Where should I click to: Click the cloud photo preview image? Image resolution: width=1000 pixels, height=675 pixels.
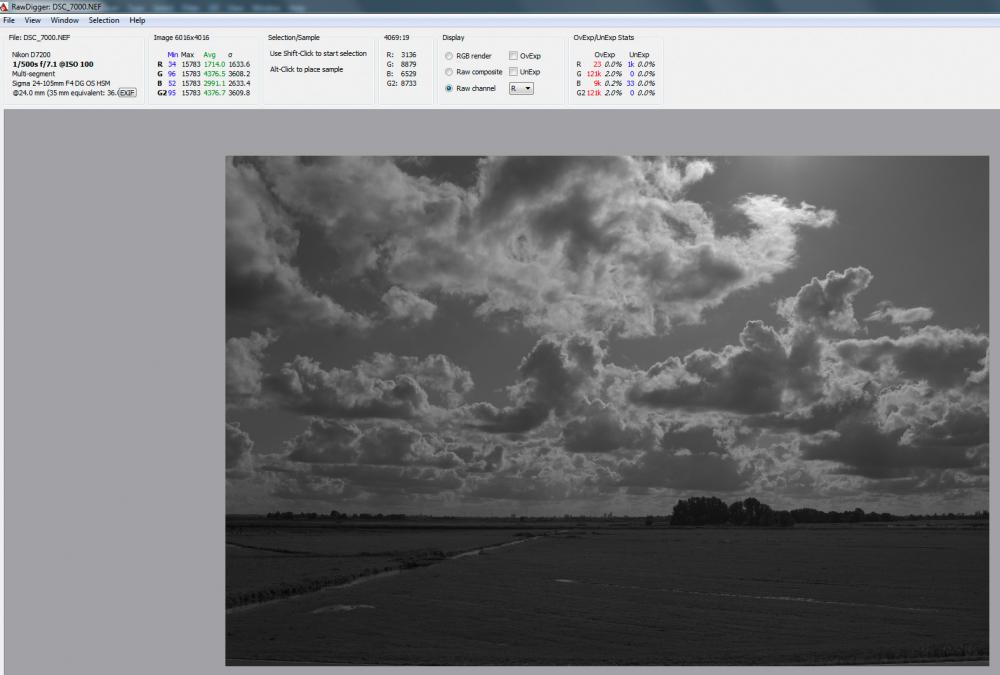click(607, 410)
